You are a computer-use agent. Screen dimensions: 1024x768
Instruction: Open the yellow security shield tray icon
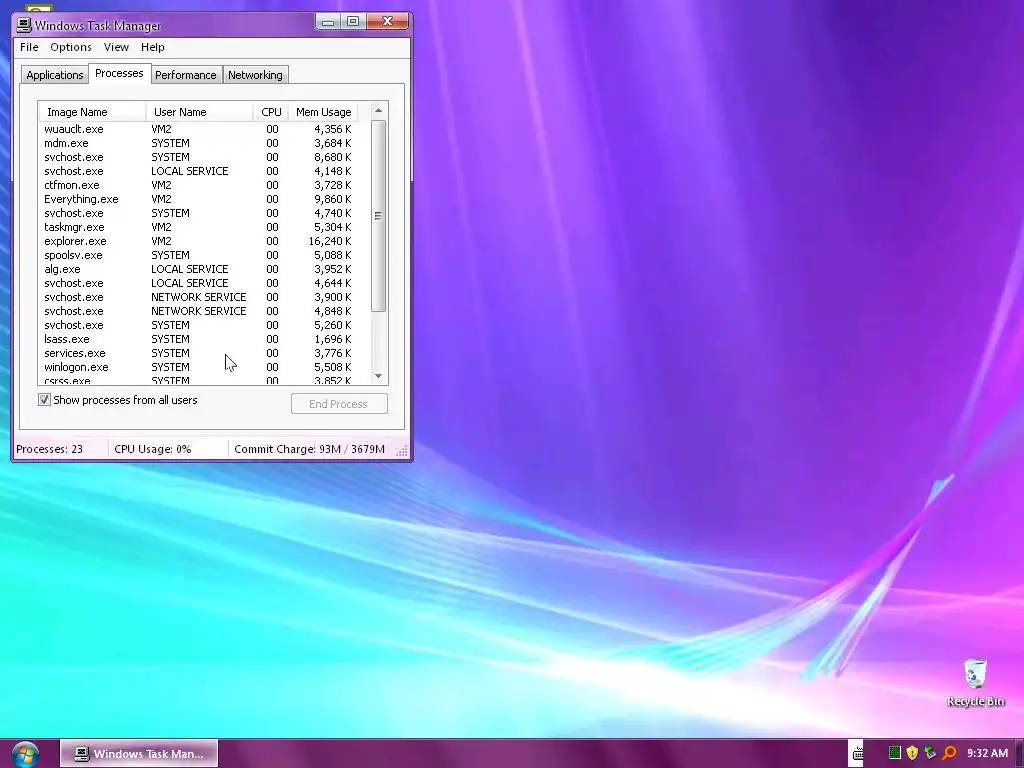pos(912,753)
